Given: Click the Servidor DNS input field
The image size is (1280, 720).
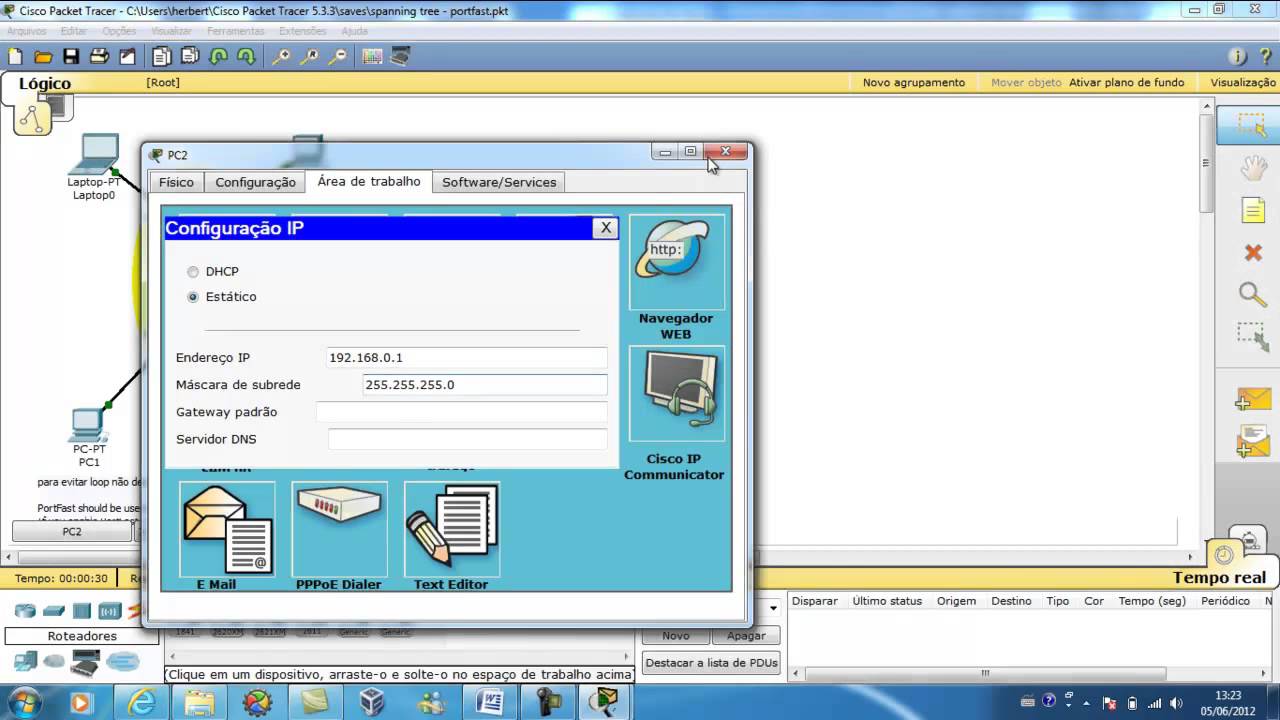Looking at the screenshot, I should click(467, 439).
